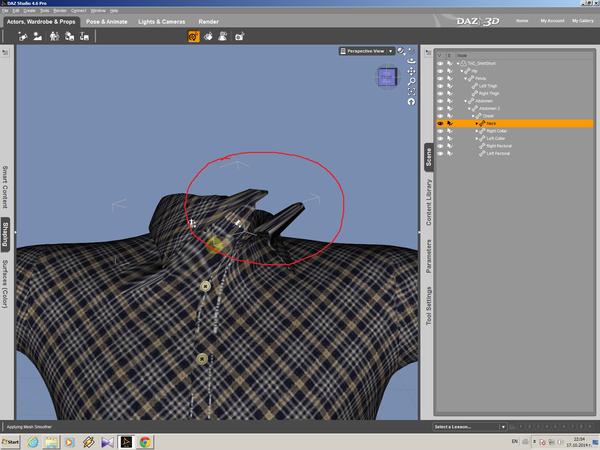
Task: Toggle visibility eye of Left Thigh row
Action: click(440, 86)
